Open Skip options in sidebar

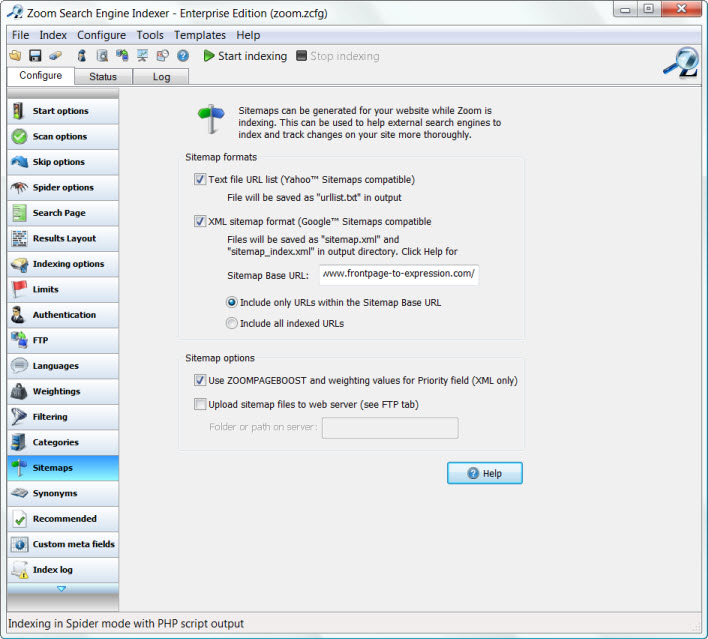[x=63, y=162]
